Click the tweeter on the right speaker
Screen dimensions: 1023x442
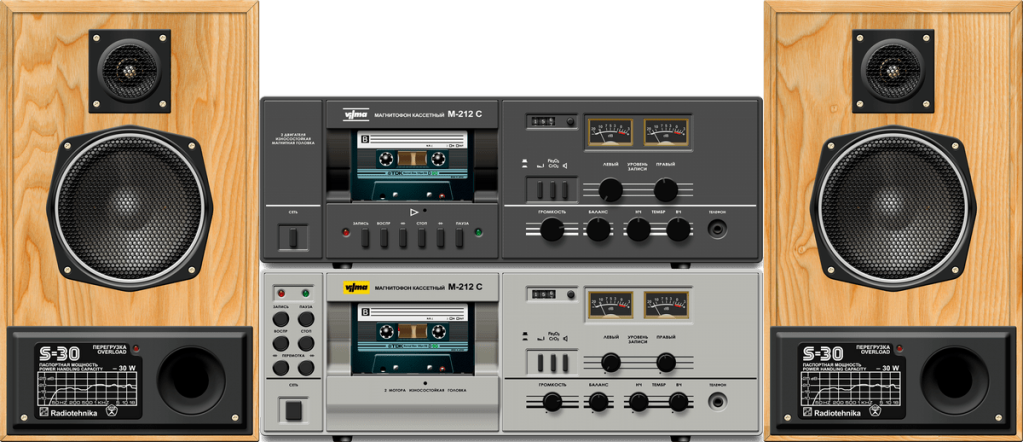(x=893, y=71)
